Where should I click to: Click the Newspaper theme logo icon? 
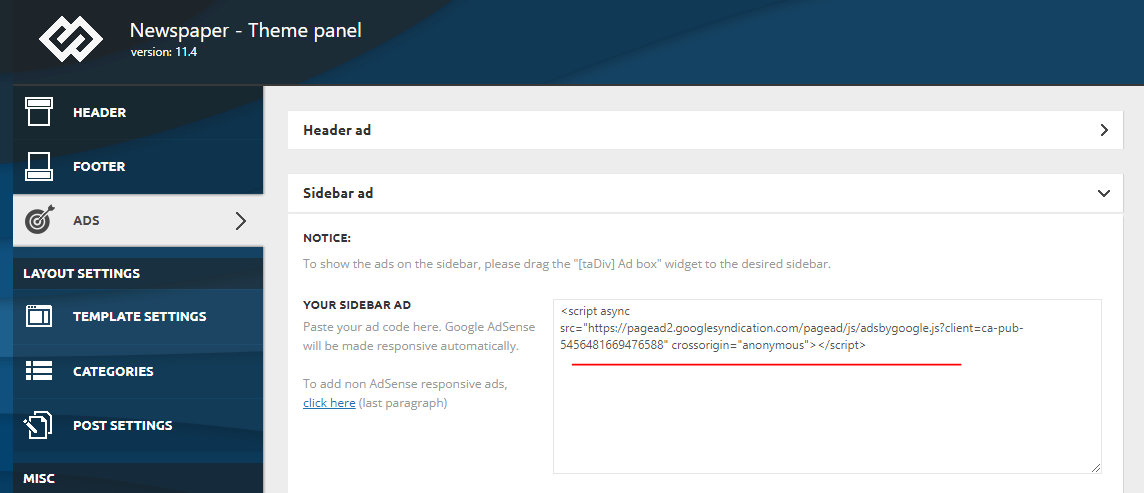70,38
